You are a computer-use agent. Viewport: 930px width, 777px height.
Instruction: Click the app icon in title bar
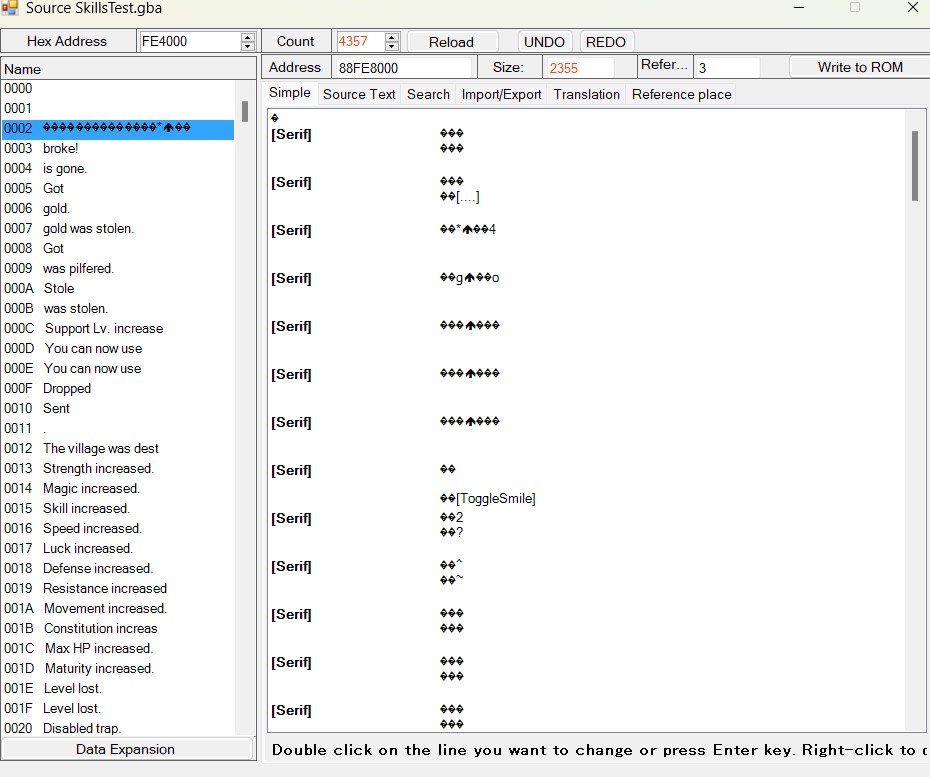tap(9, 8)
